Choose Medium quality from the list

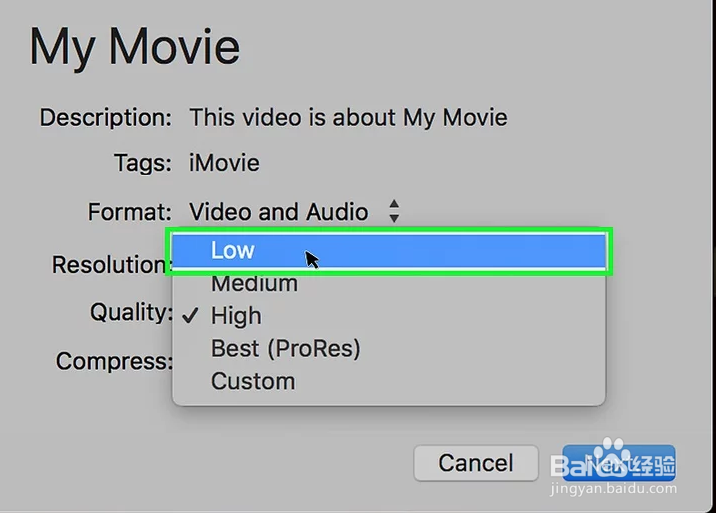coord(389,283)
